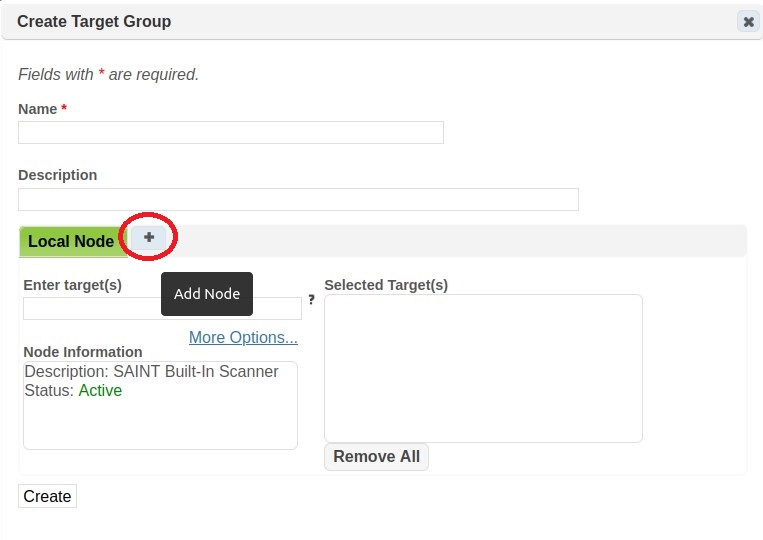763x540 pixels.
Task: Click the plus icon to add a node
Action: pyautogui.click(x=149, y=238)
